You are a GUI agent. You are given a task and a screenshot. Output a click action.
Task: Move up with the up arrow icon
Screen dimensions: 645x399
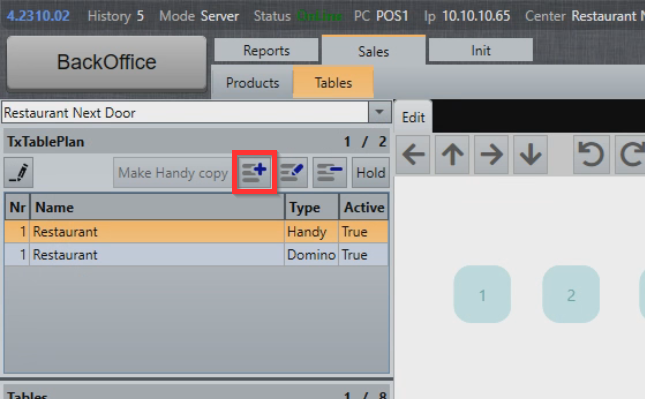coord(452,155)
